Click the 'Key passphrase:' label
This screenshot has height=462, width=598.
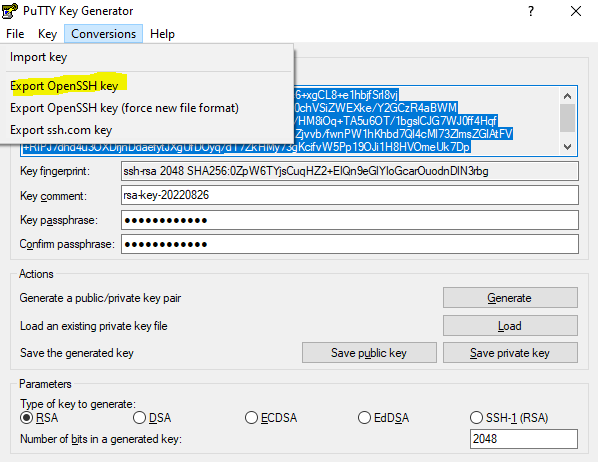pos(59,220)
